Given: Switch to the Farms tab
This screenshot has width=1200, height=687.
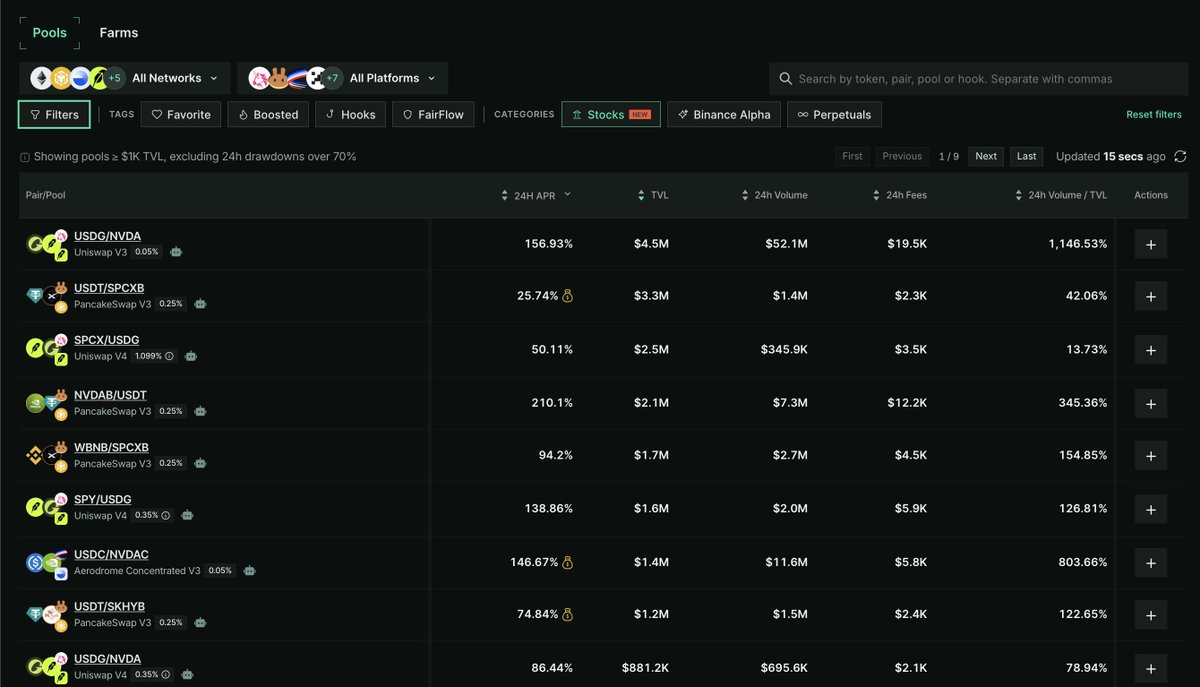Looking at the screenshot, I should tap(119, 33).
